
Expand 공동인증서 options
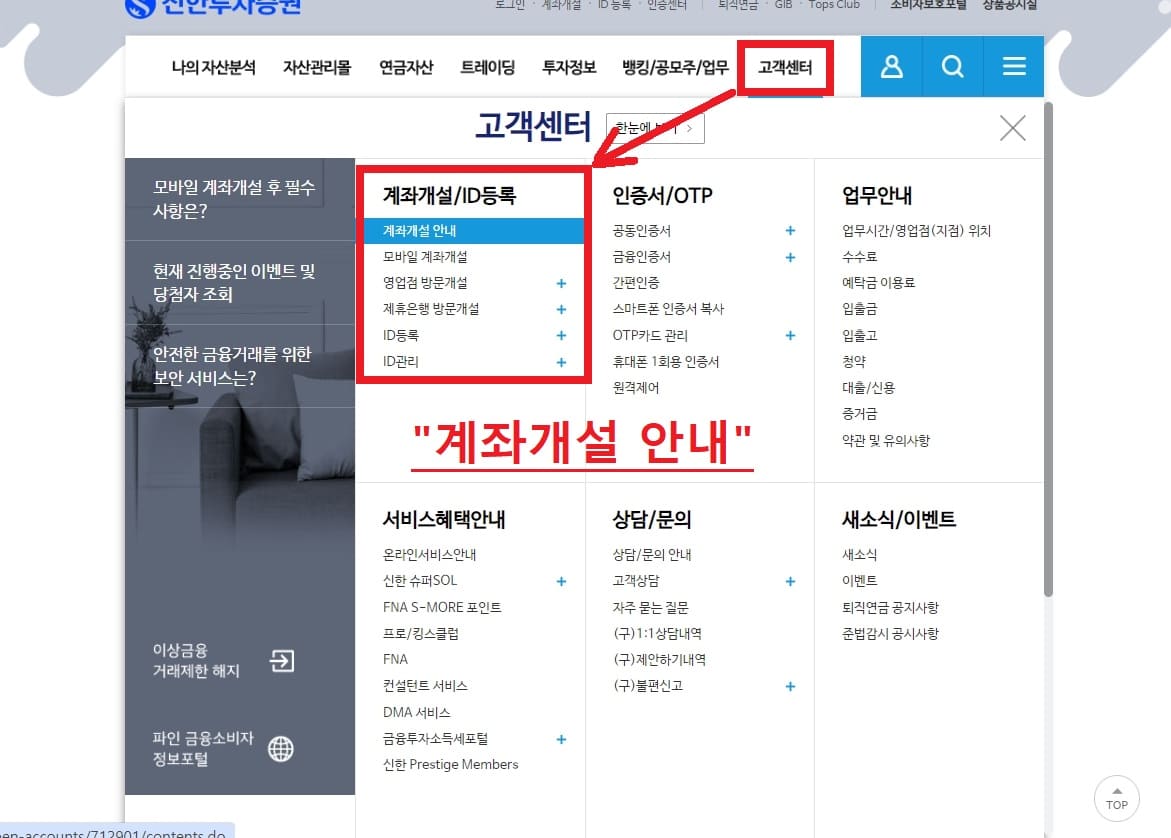(x=790, y=230)
